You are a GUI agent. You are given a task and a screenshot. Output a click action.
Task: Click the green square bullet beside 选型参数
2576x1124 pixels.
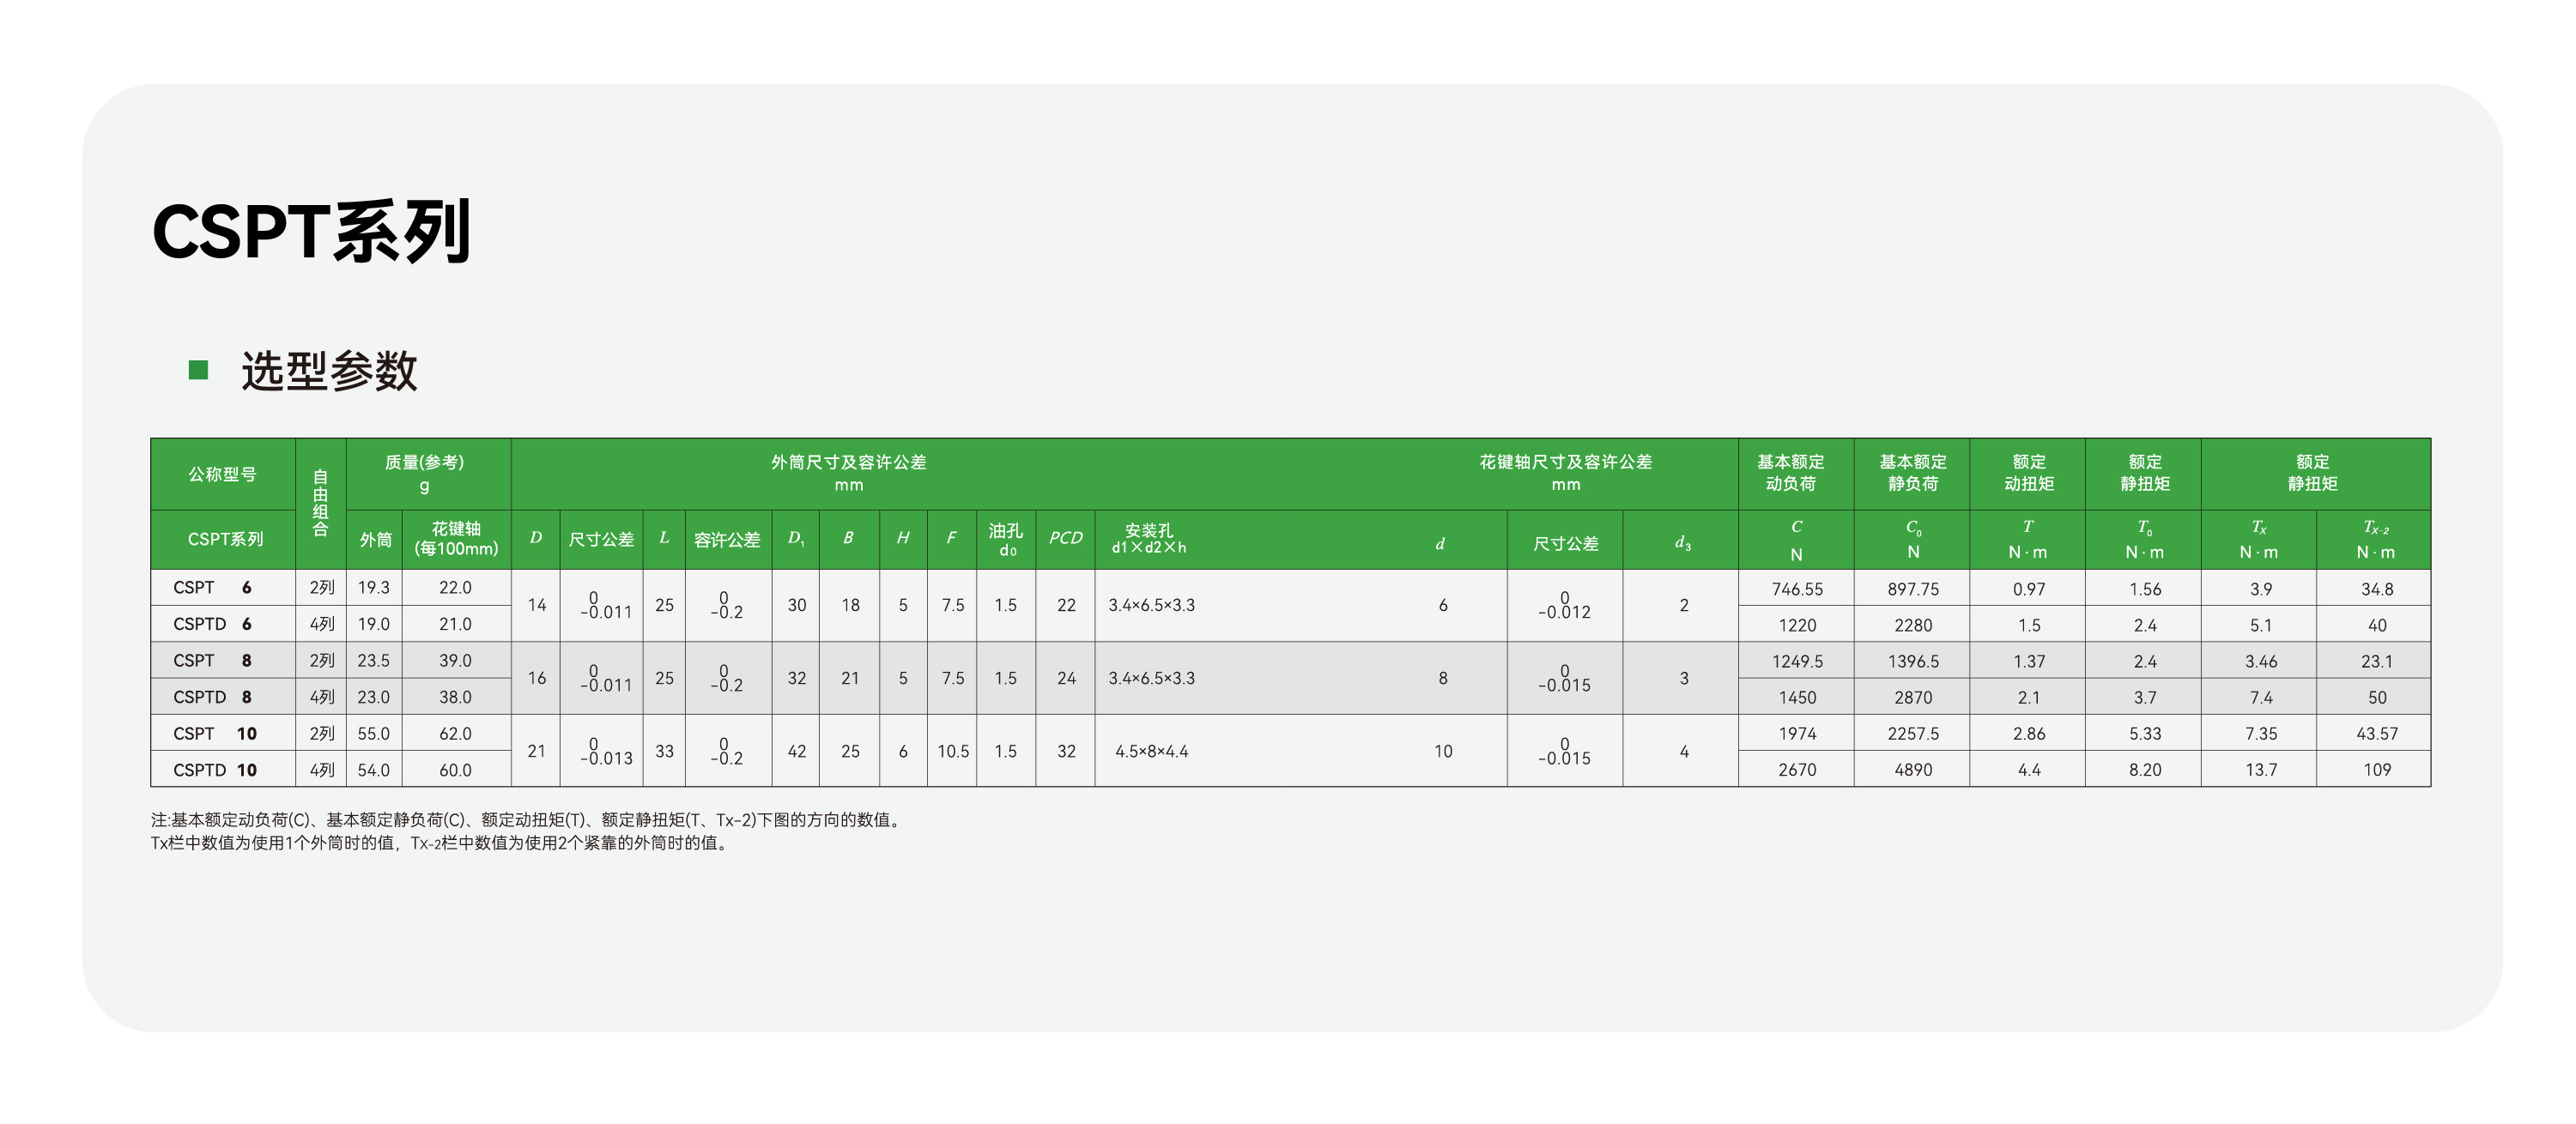[x=198, y=370]
